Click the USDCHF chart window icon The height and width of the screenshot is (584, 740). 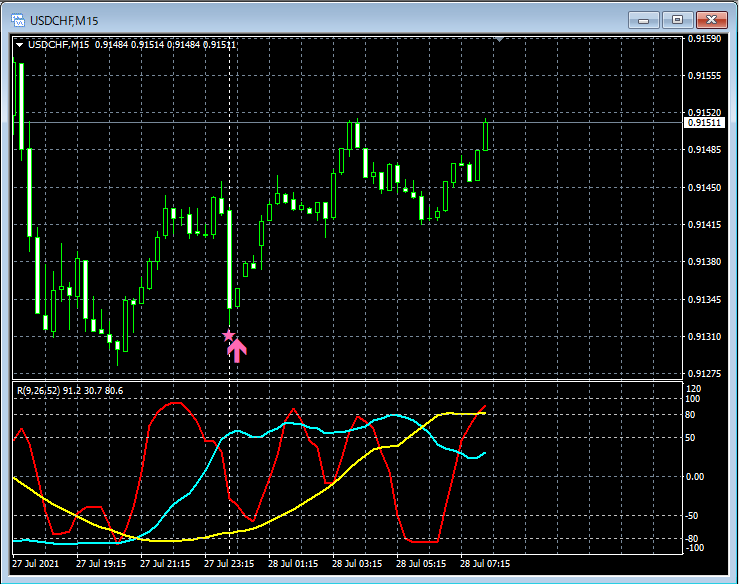coord(18,20)
